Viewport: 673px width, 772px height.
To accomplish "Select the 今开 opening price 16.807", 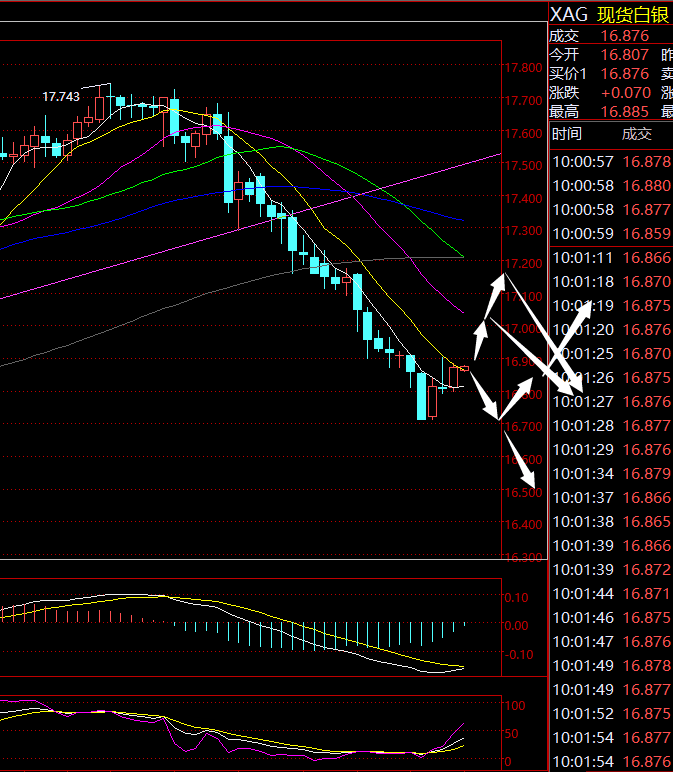I will 625,55.
